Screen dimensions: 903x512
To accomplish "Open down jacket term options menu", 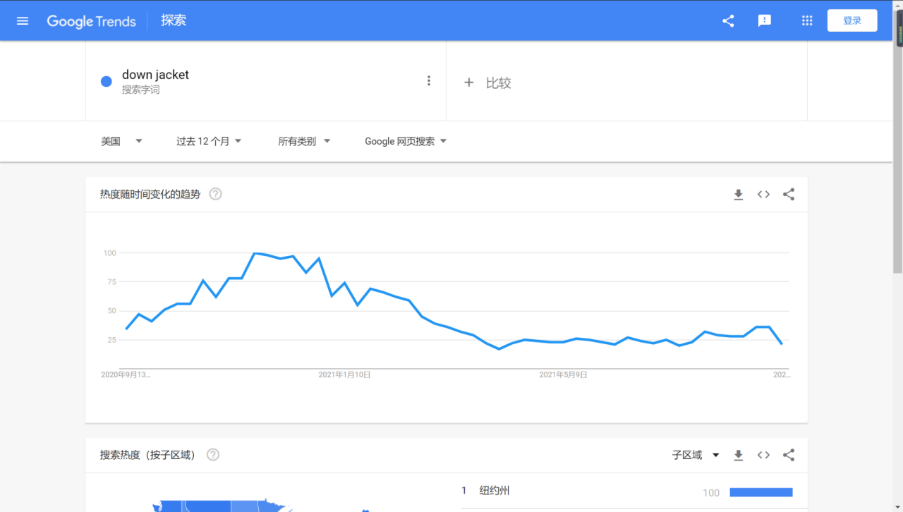I will pyautogui.click(x=429, y=81).
